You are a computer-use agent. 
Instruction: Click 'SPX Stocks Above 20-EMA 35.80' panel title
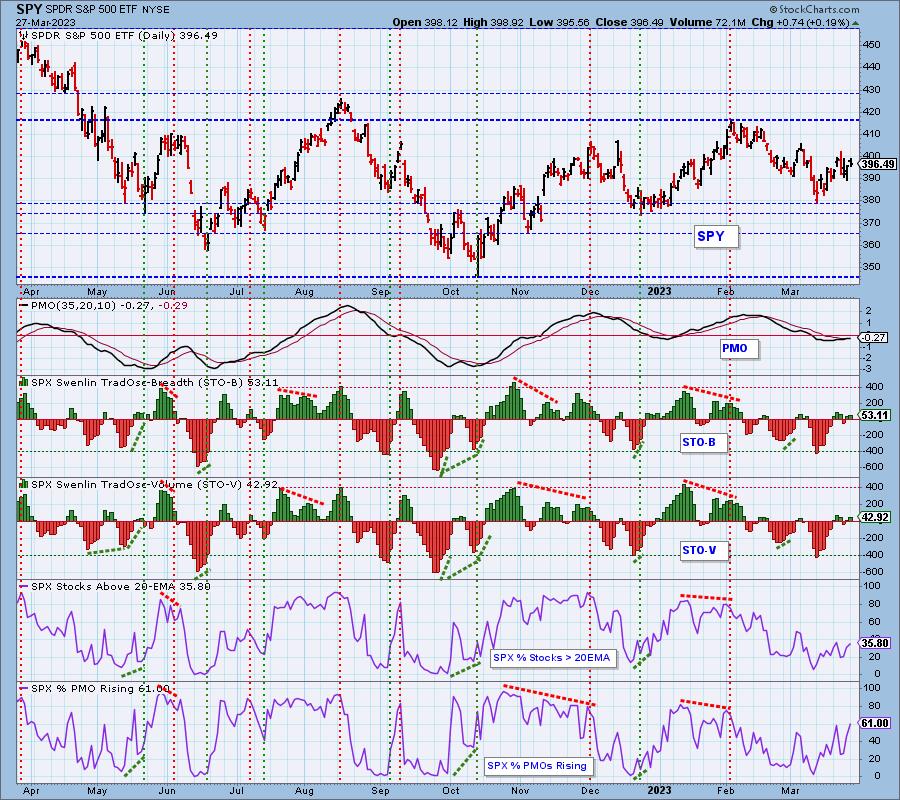point(121,587)
